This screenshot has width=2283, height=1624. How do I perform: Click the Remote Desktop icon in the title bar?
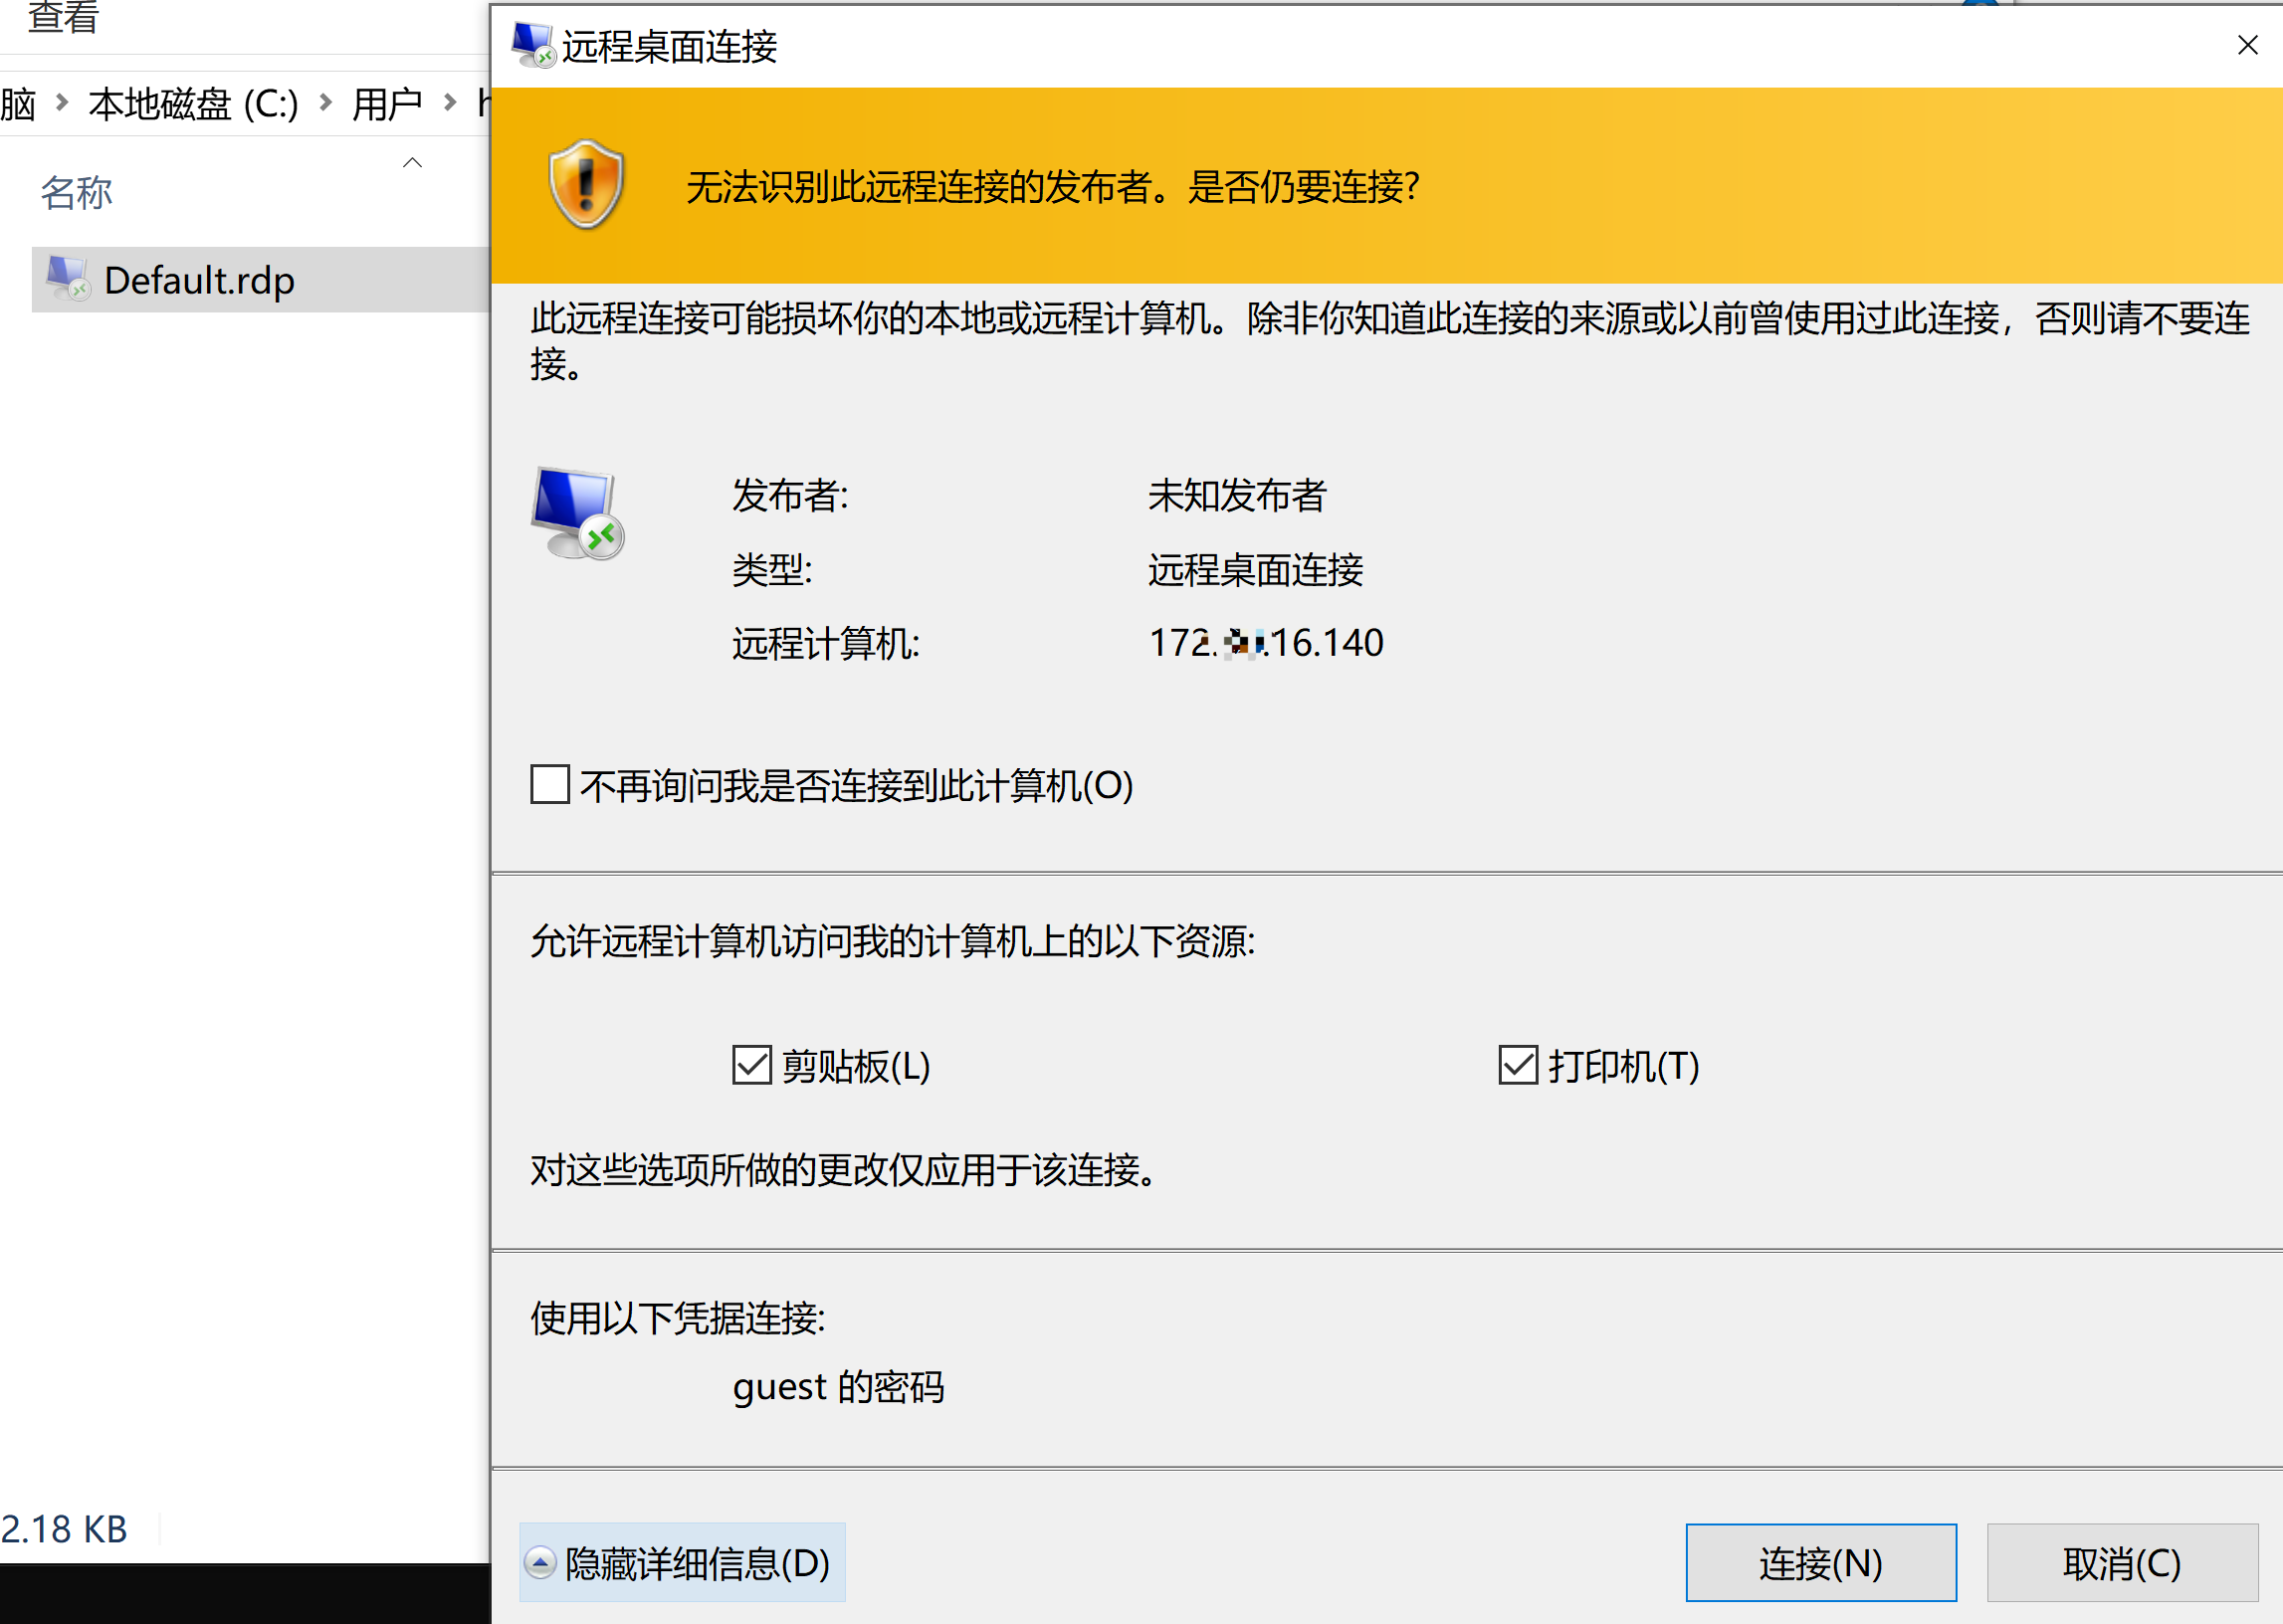point(532,45)
